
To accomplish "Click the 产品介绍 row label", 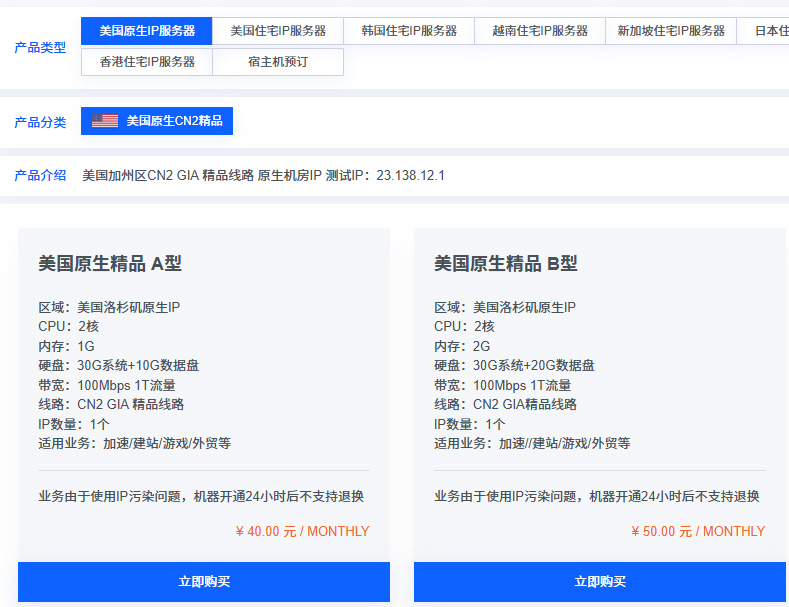I will pos(40,175).
